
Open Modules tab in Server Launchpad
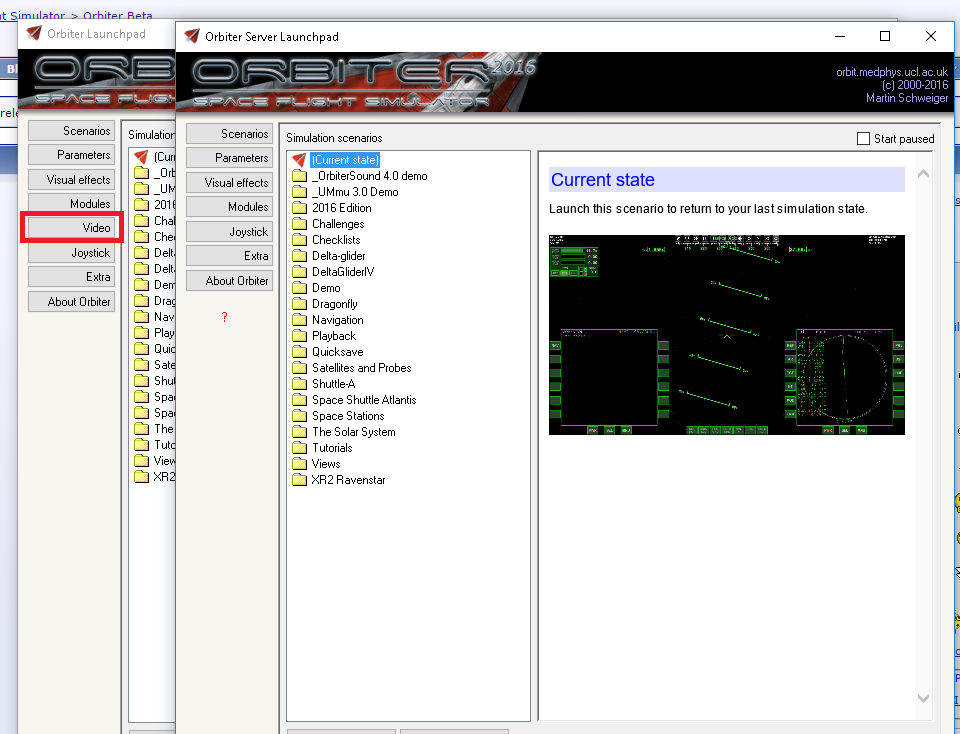click(x=230, y=207)
